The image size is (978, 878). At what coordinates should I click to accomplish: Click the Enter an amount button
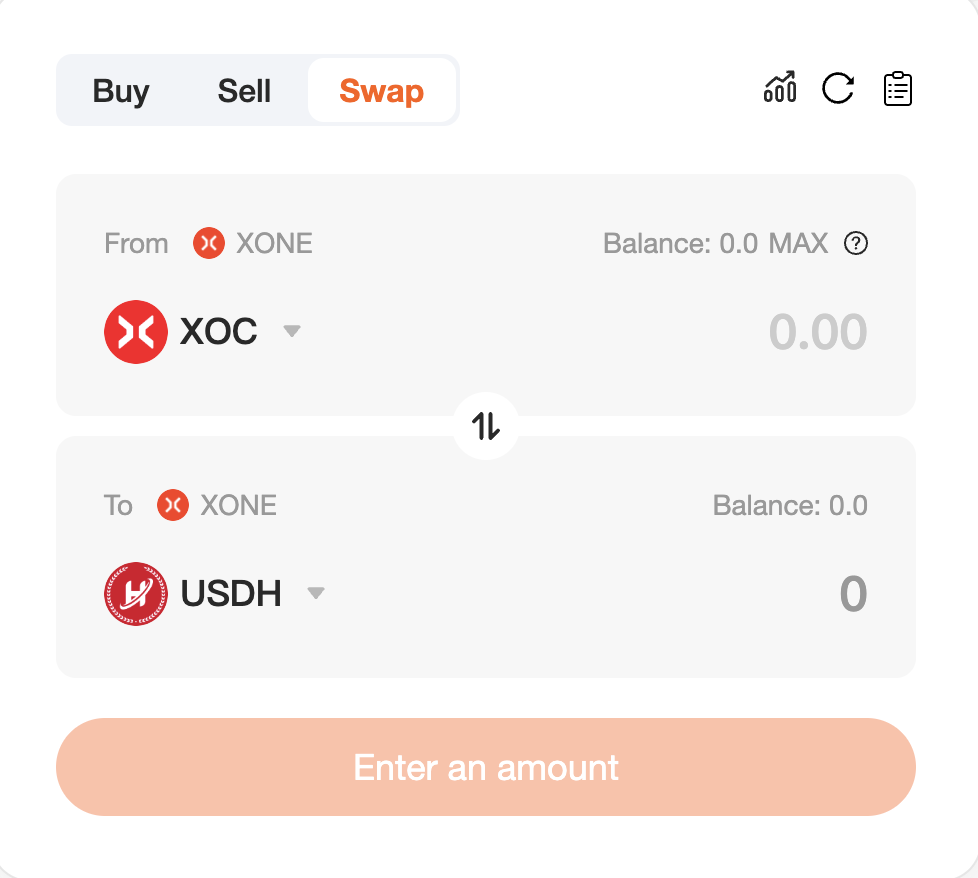[x=486, y=767]
